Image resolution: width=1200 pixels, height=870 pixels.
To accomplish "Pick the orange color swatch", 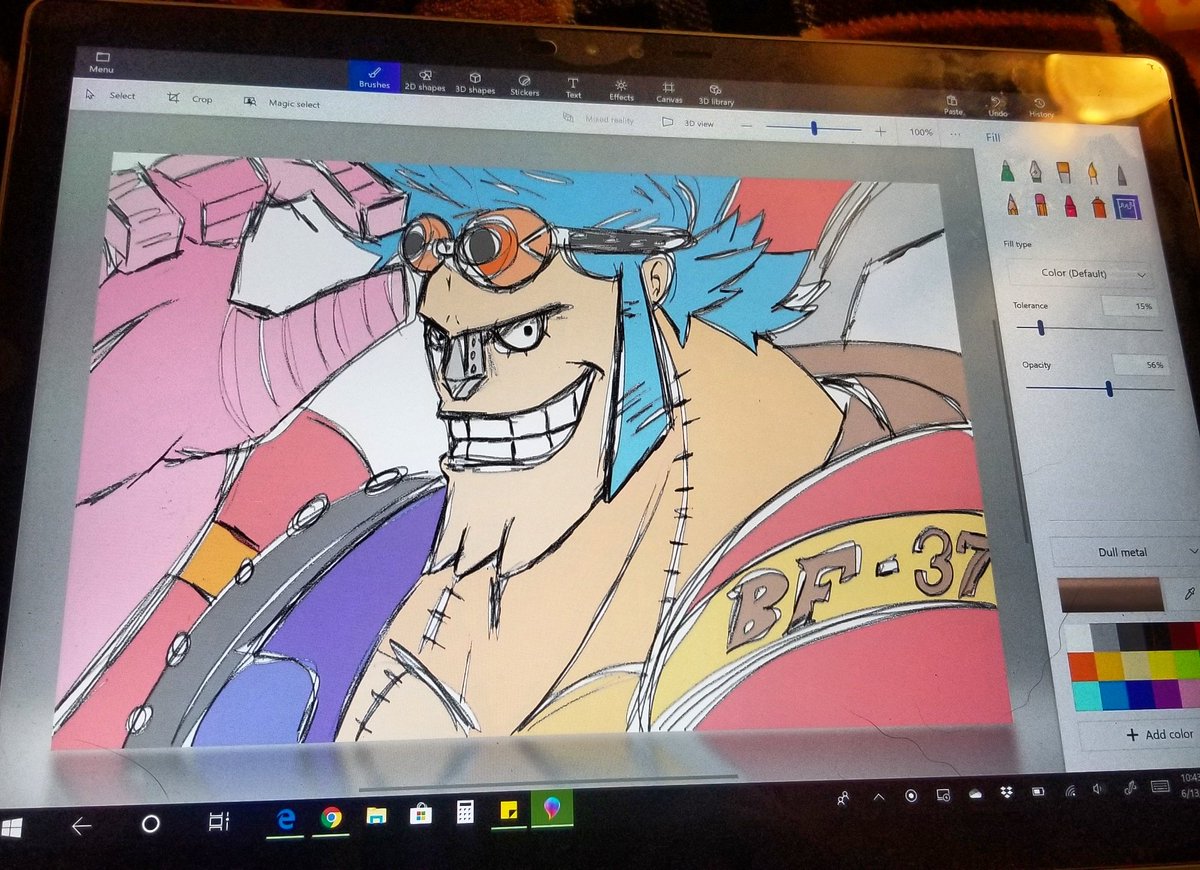I will pos(1082,665).
